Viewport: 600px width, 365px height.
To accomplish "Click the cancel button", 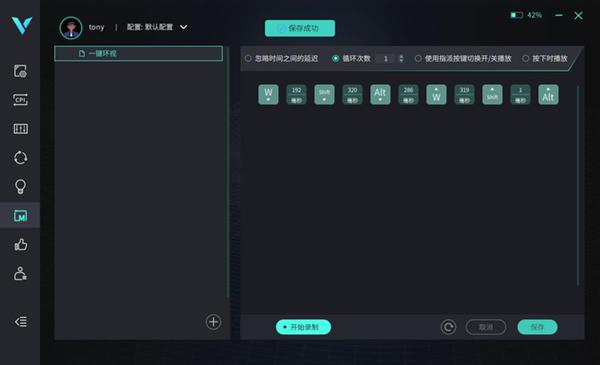I will 486,327.
